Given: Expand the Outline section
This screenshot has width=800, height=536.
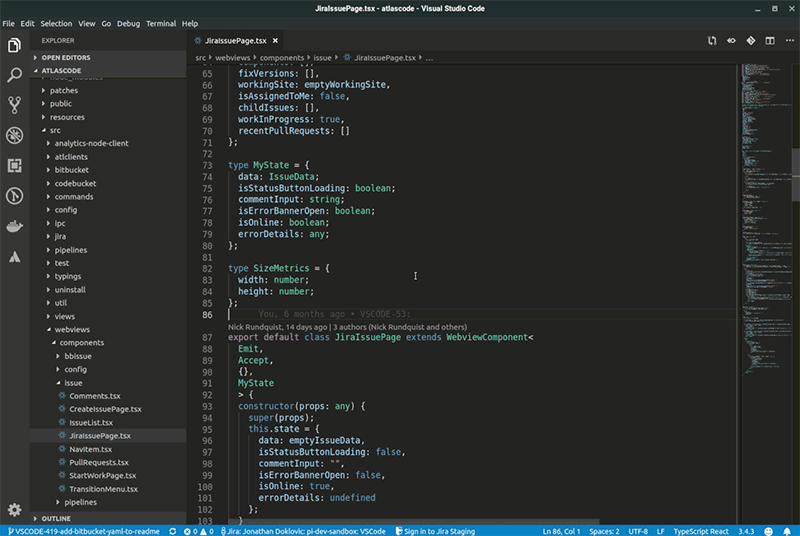Looking at the screenshot, I should pos(108,518).
